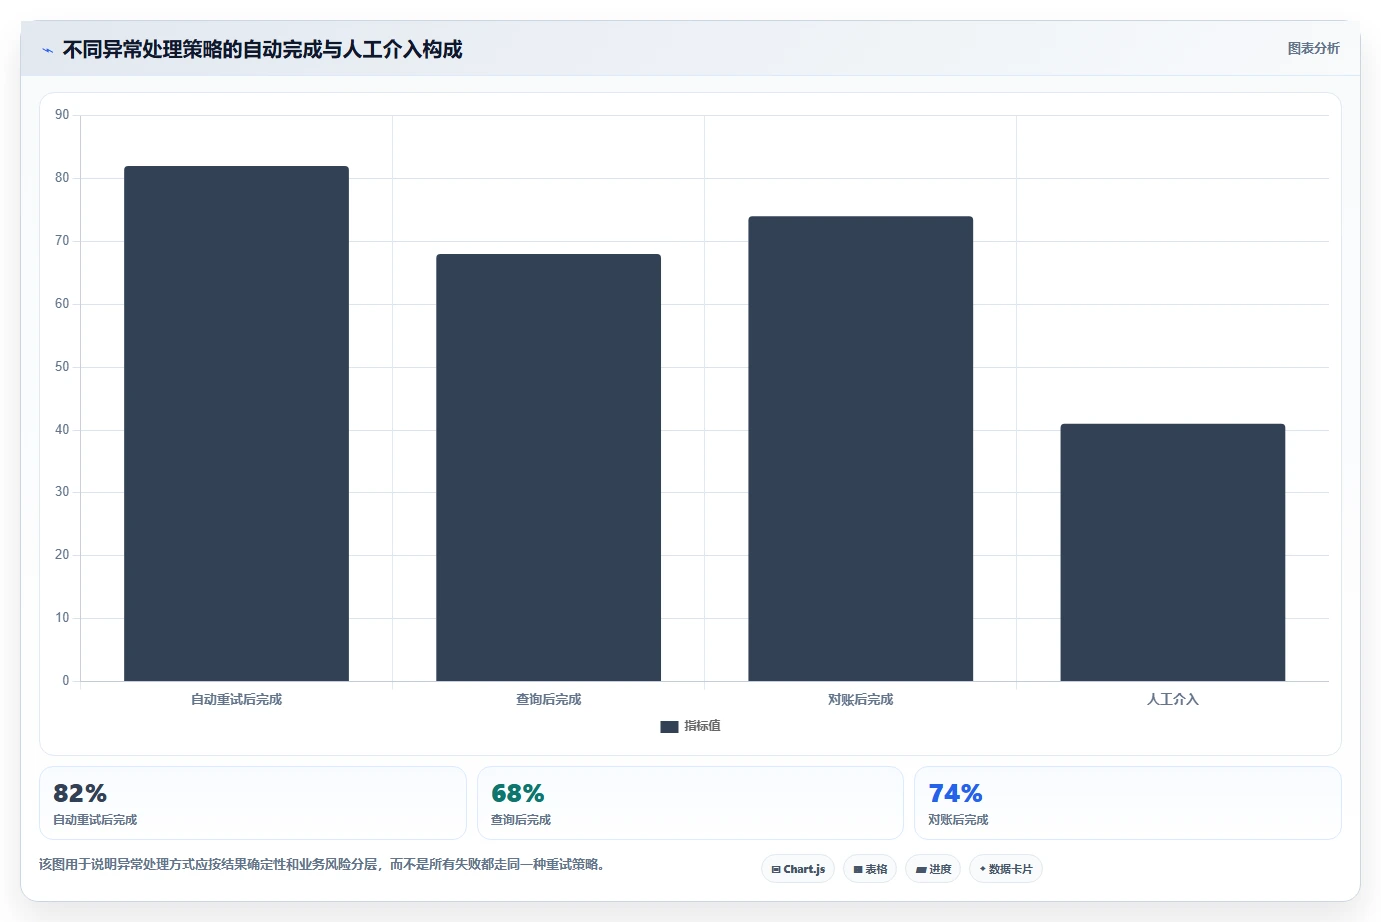Open the 图表分析 label in the header
Screen dimensions: 1381x922
coord(1313,48)
